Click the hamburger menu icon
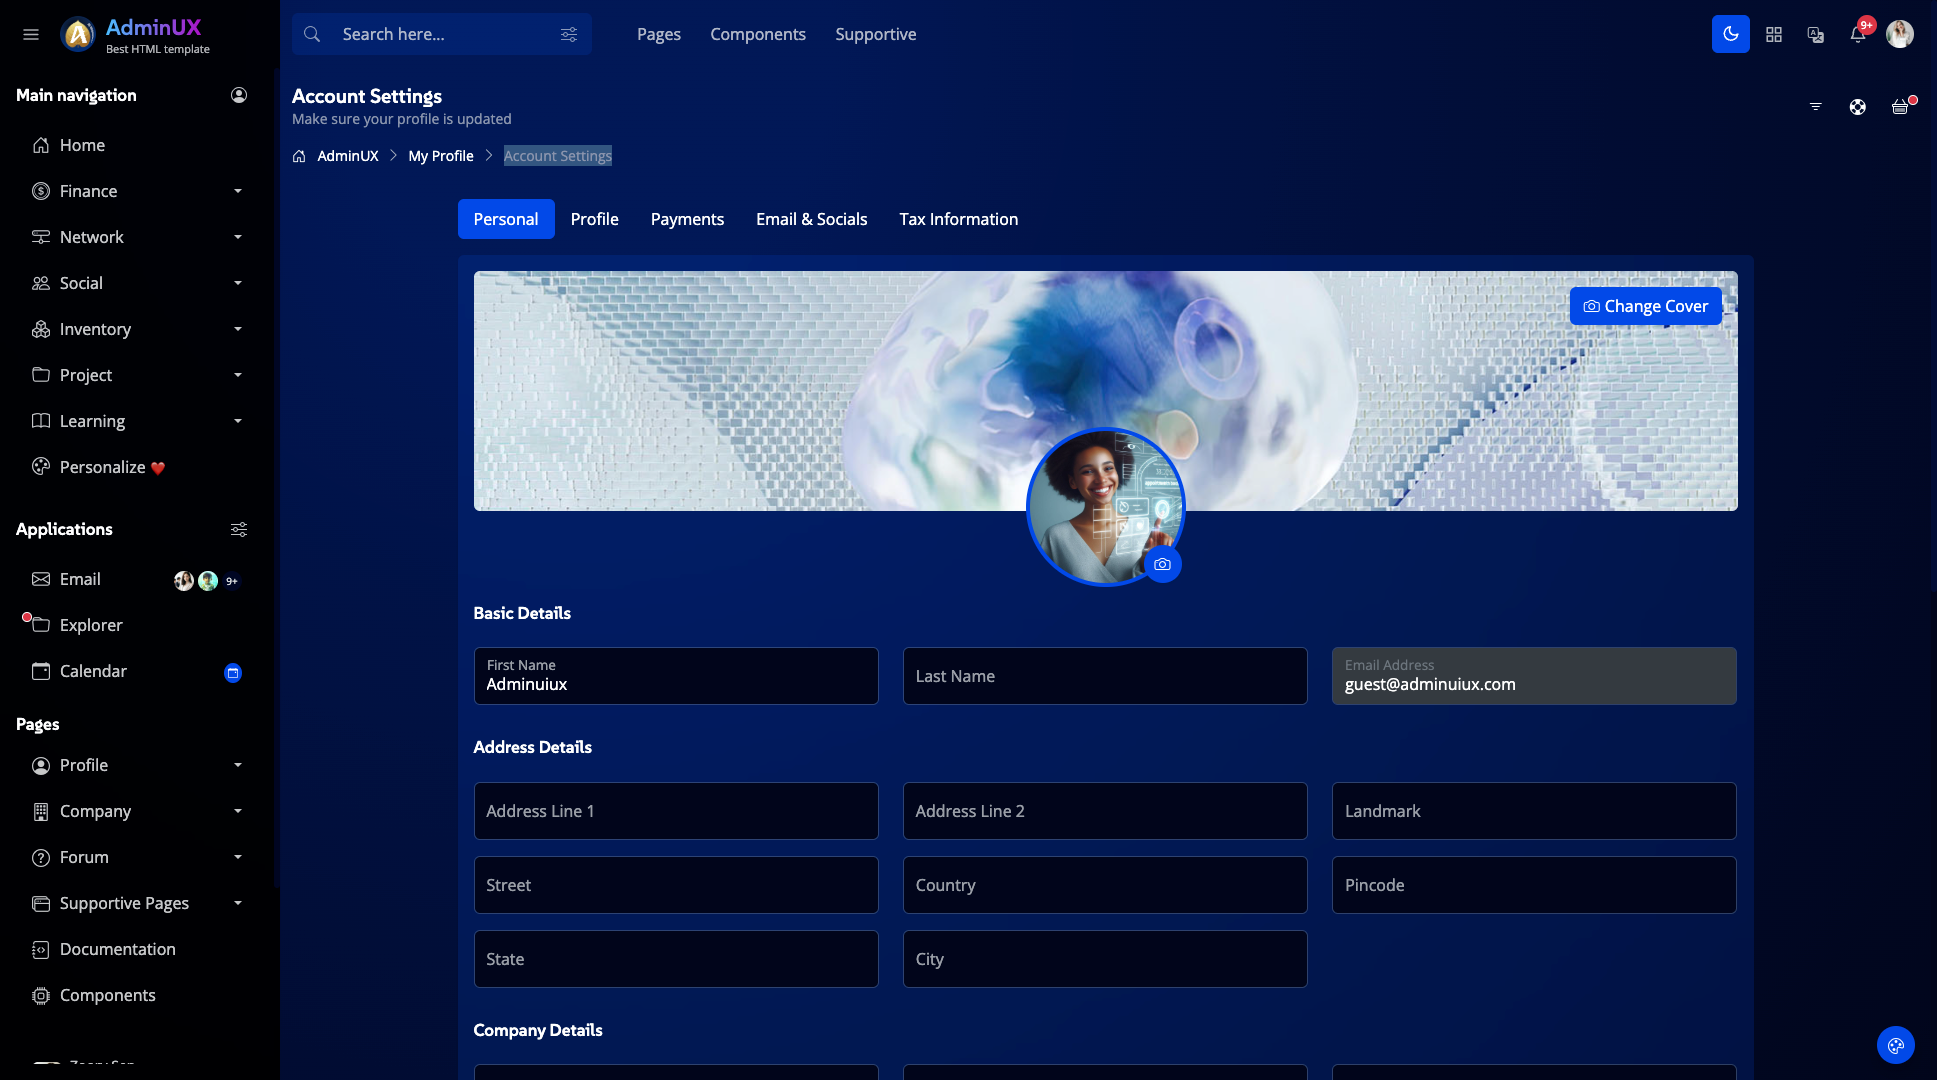This screenshot has width=1937, height=1080. click(x=31, y=34)
